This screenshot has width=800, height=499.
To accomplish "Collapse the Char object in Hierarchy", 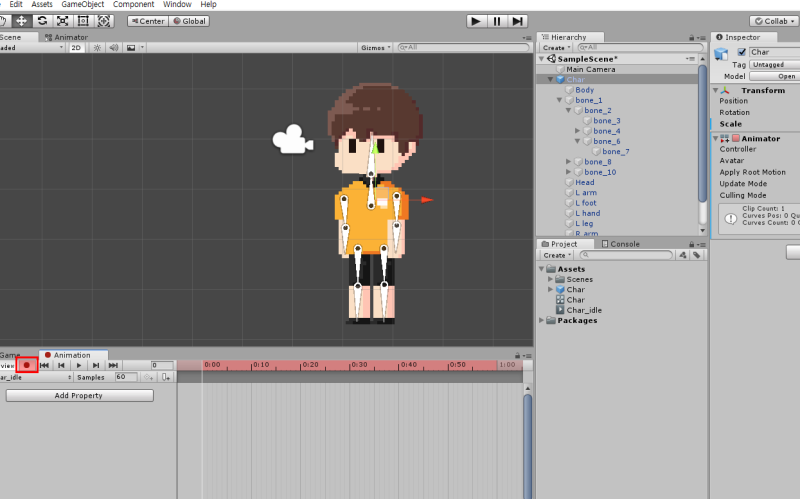I will pyautogui.click(x=551, y=80).
